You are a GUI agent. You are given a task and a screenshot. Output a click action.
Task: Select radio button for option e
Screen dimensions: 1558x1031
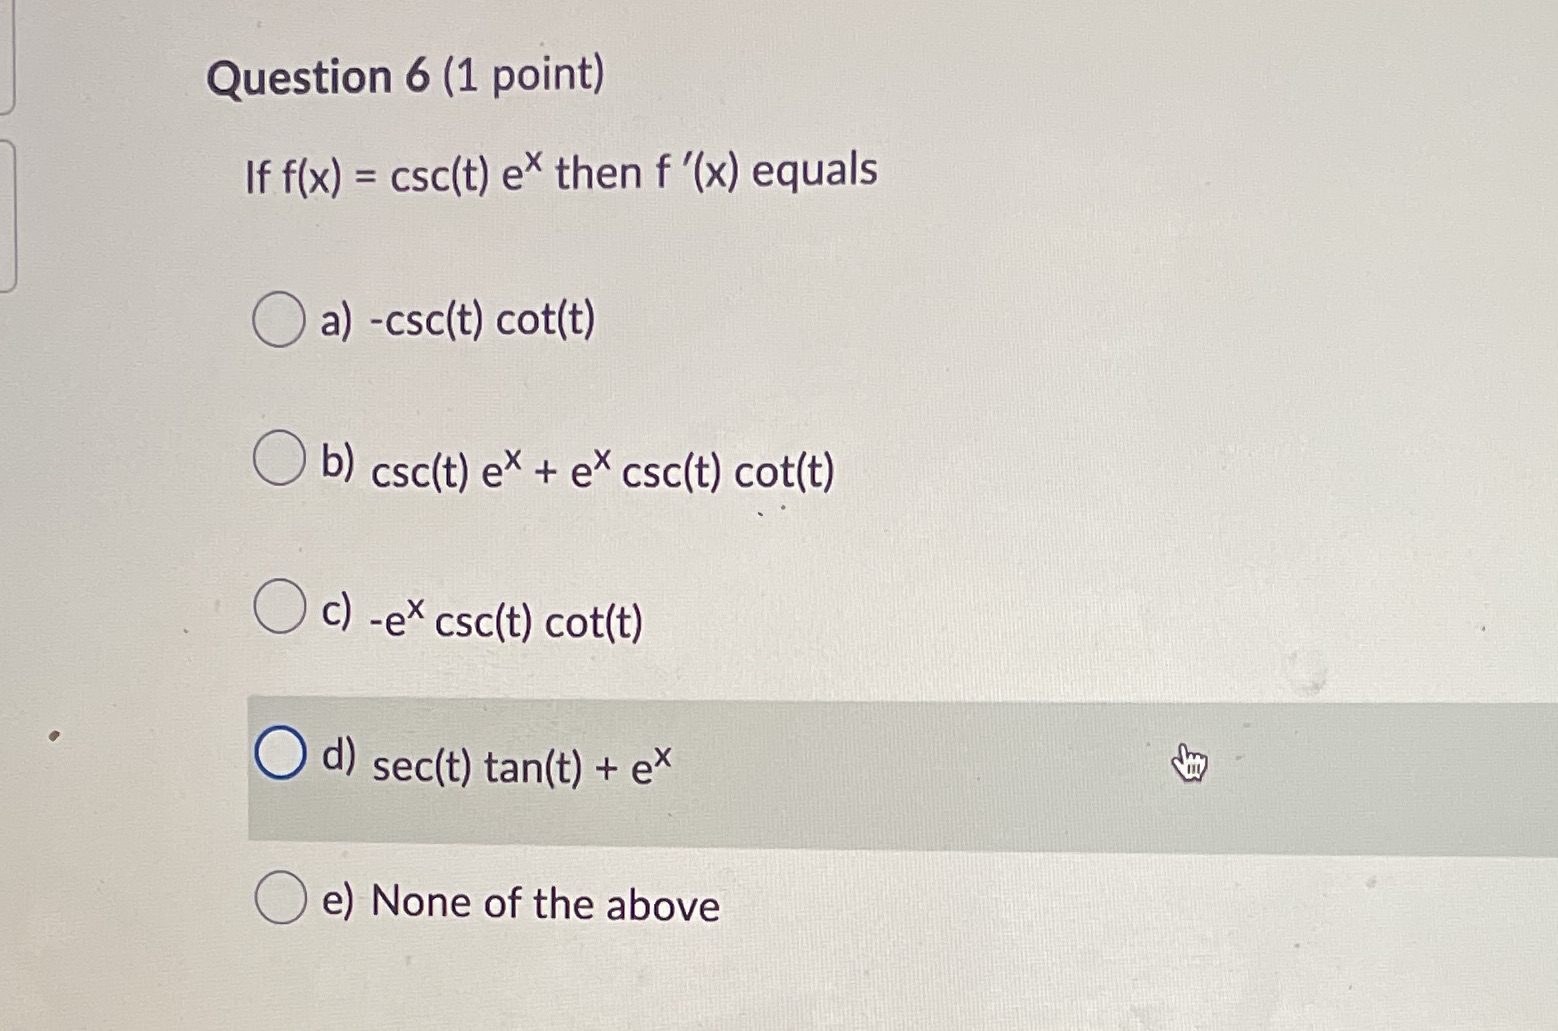tap(281, 899)
